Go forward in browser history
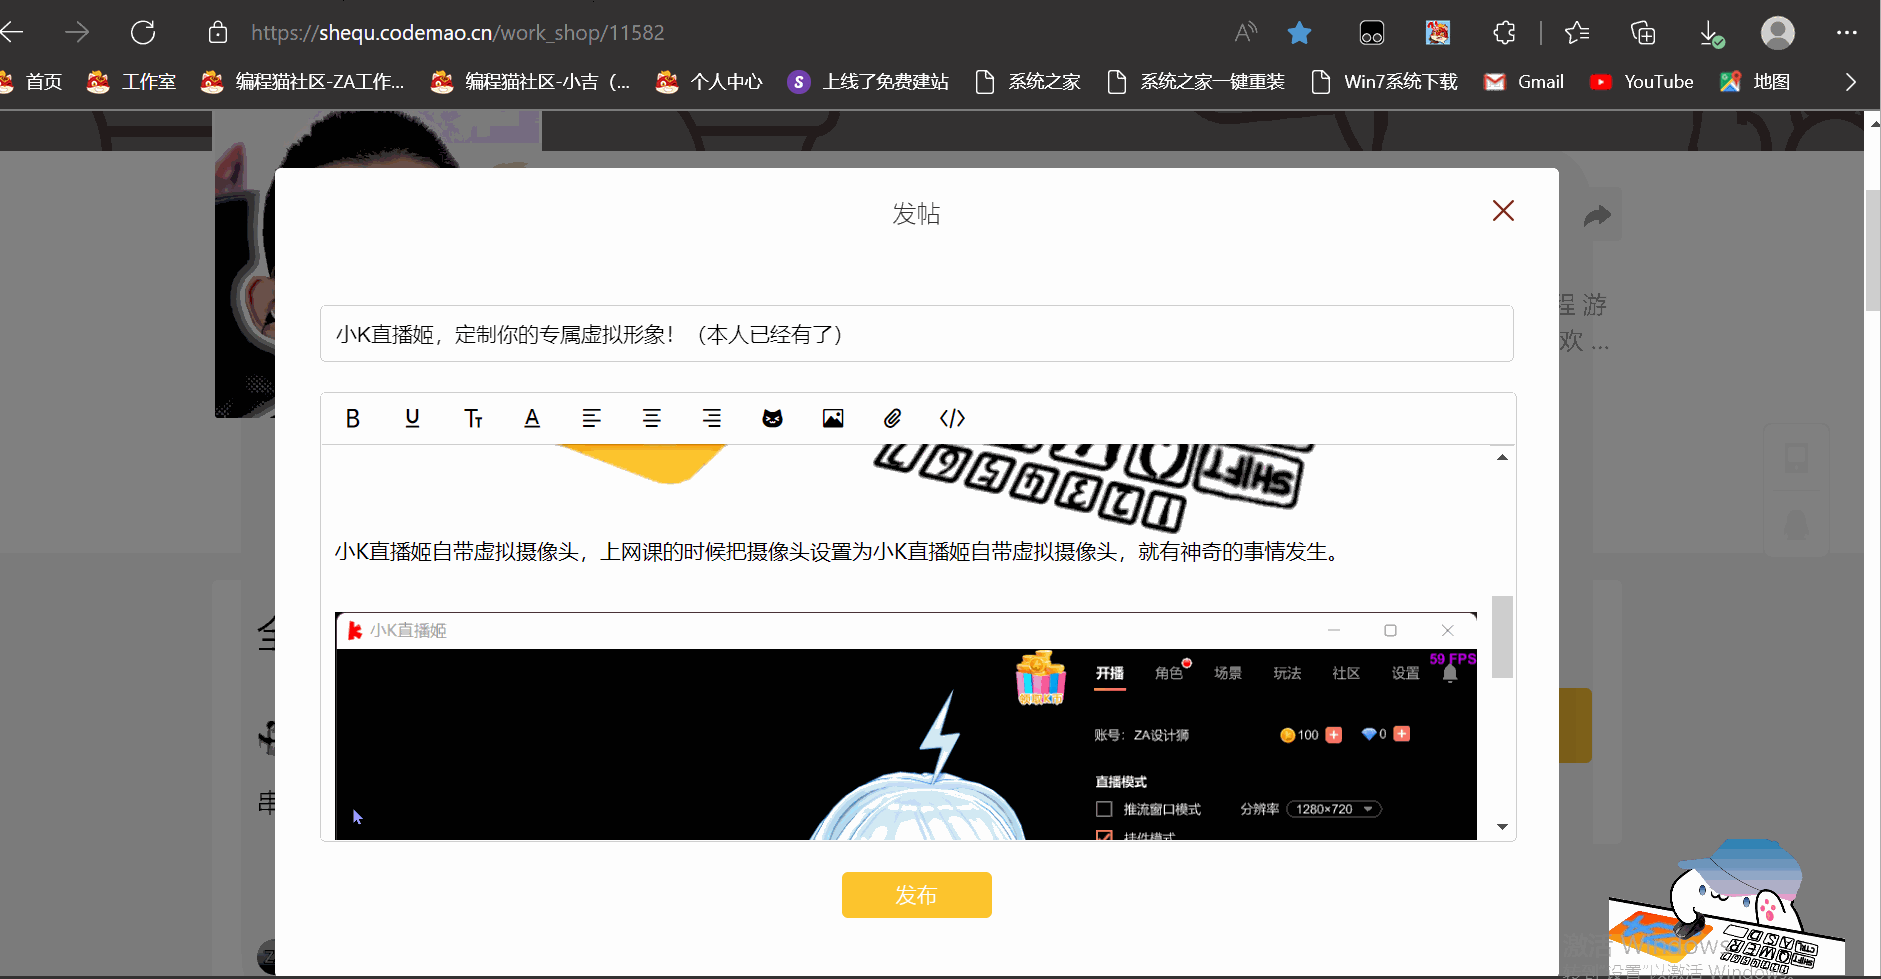 [x=77, y=33]
